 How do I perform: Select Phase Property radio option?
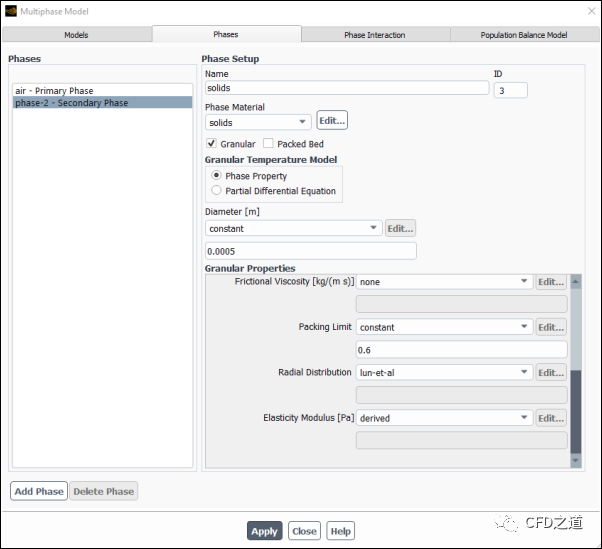coord(216,176)
